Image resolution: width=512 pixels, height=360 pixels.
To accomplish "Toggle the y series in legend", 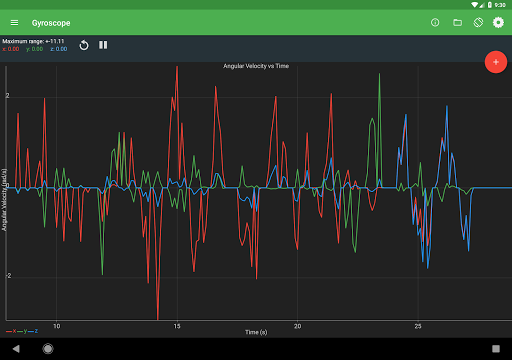I will pyautogui.click(x=22, y=331).
